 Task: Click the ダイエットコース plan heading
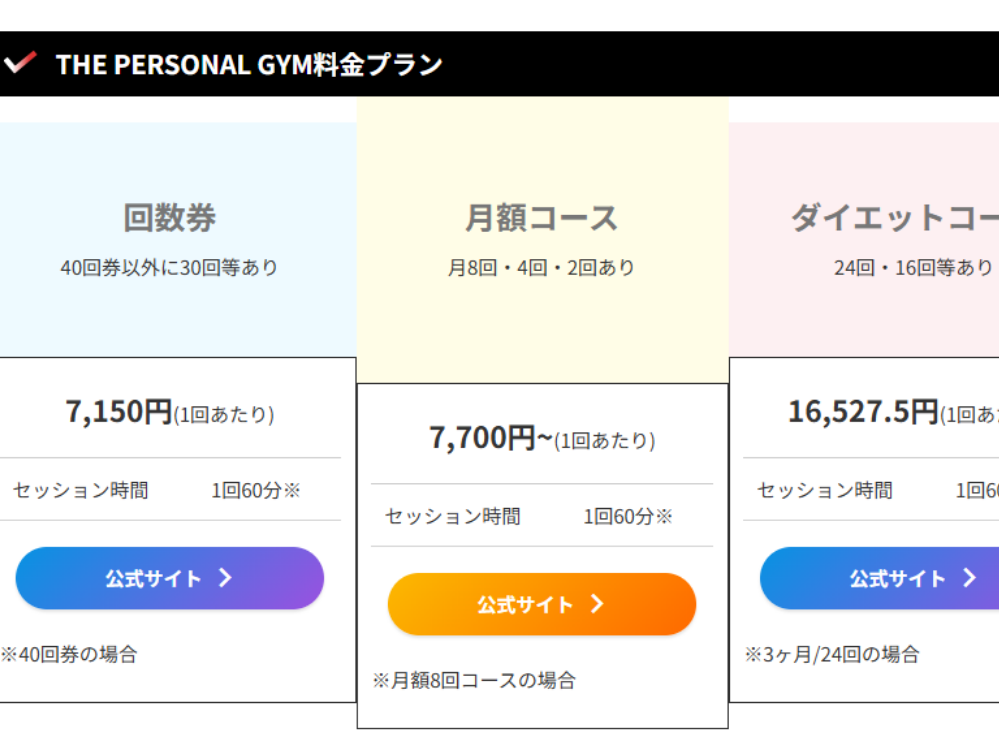click(895, 218)
